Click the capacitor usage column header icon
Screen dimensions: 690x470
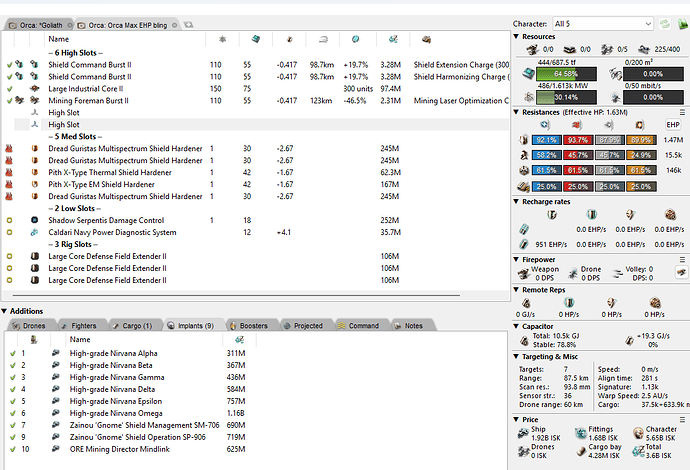tap(290, 39)
